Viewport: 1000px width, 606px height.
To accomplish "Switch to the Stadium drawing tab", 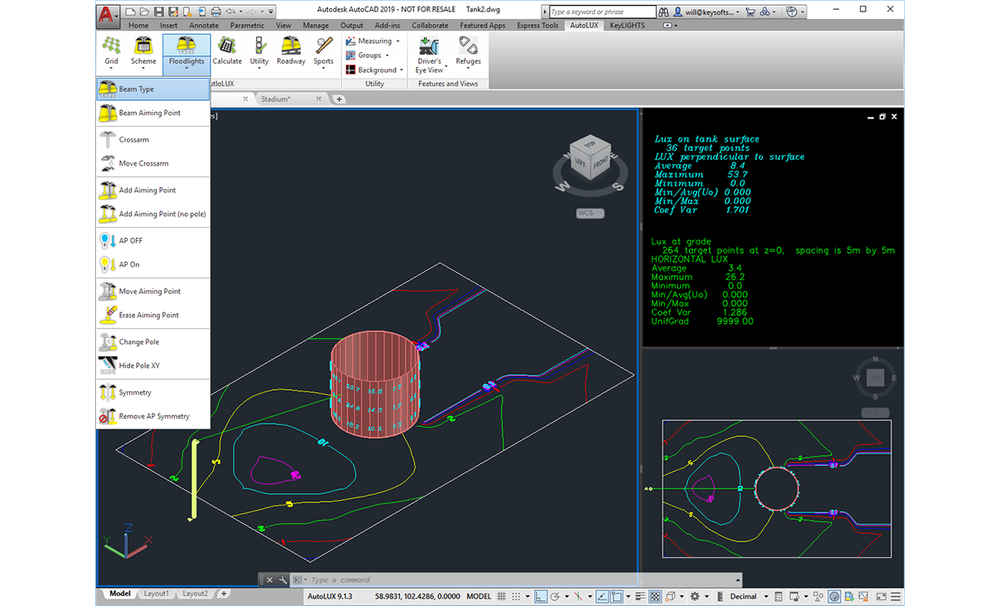I will pyautogui.click(x=276, y=100).
